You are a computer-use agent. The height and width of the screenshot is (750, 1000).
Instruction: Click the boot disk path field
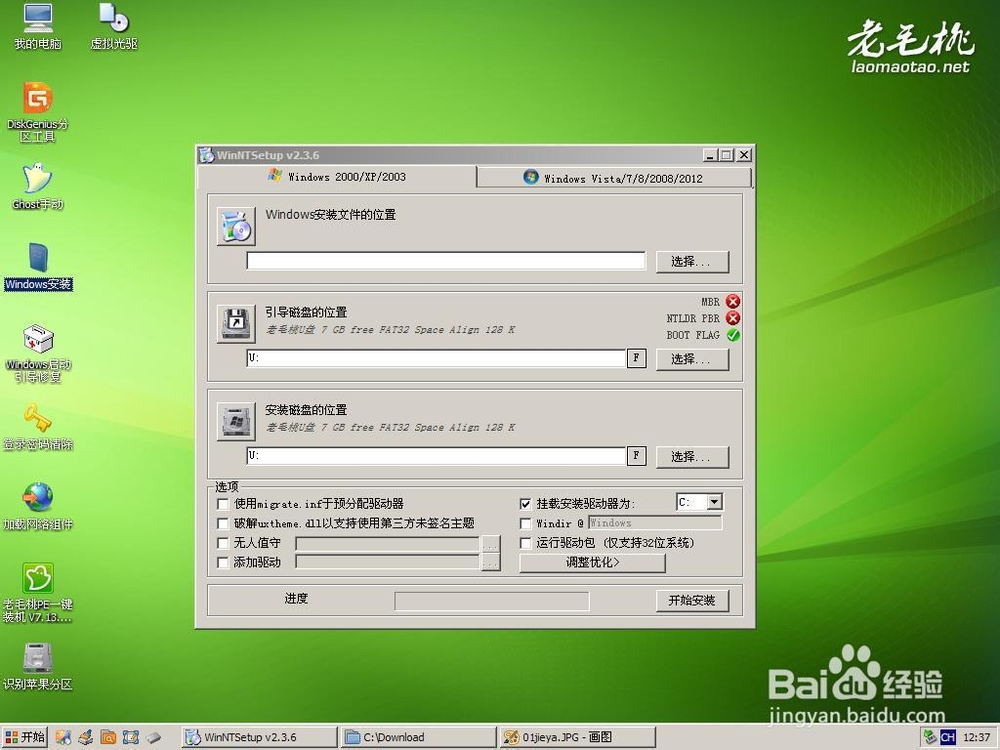tap(436, 358)
